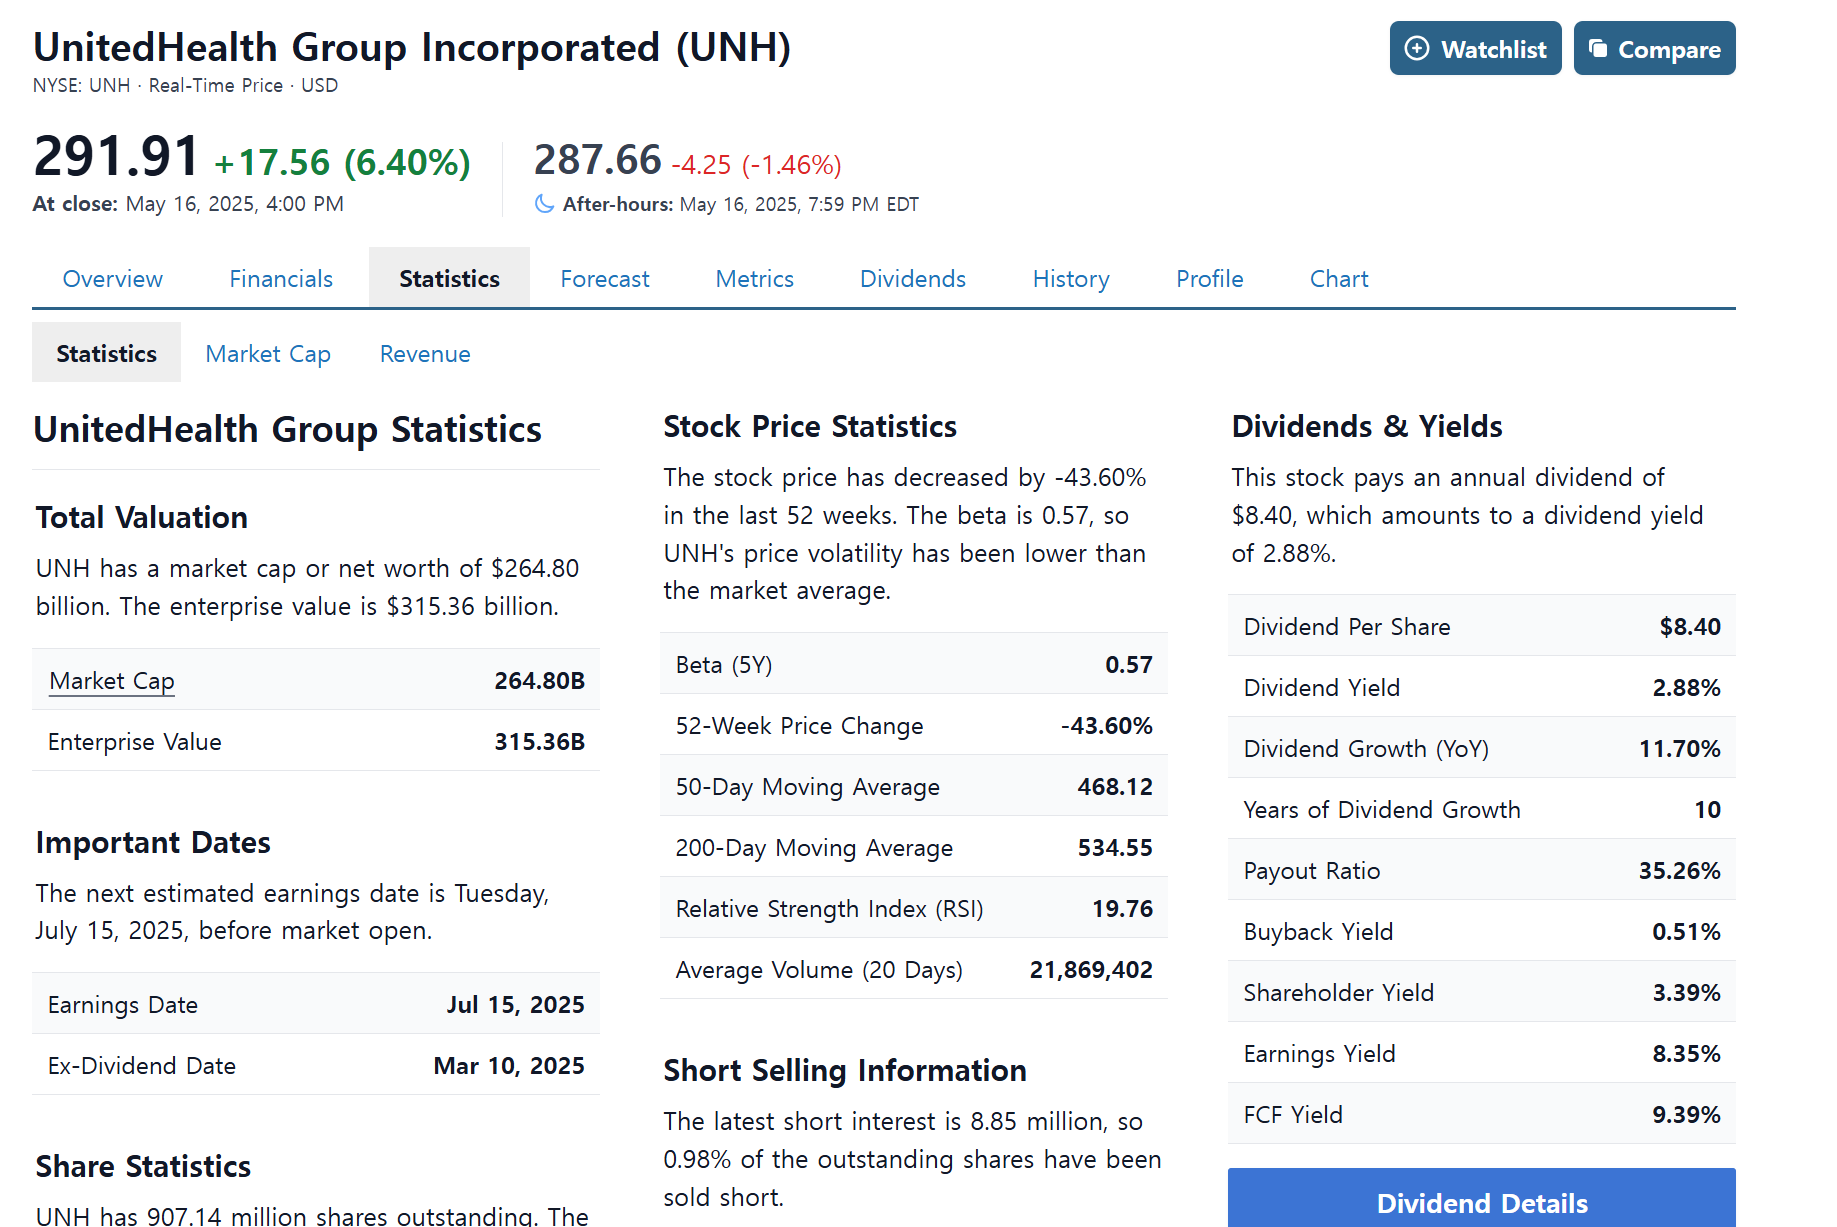Click the -43.60% table value
Viewport: 1837px width, 1227px height.
(1107, 726)
